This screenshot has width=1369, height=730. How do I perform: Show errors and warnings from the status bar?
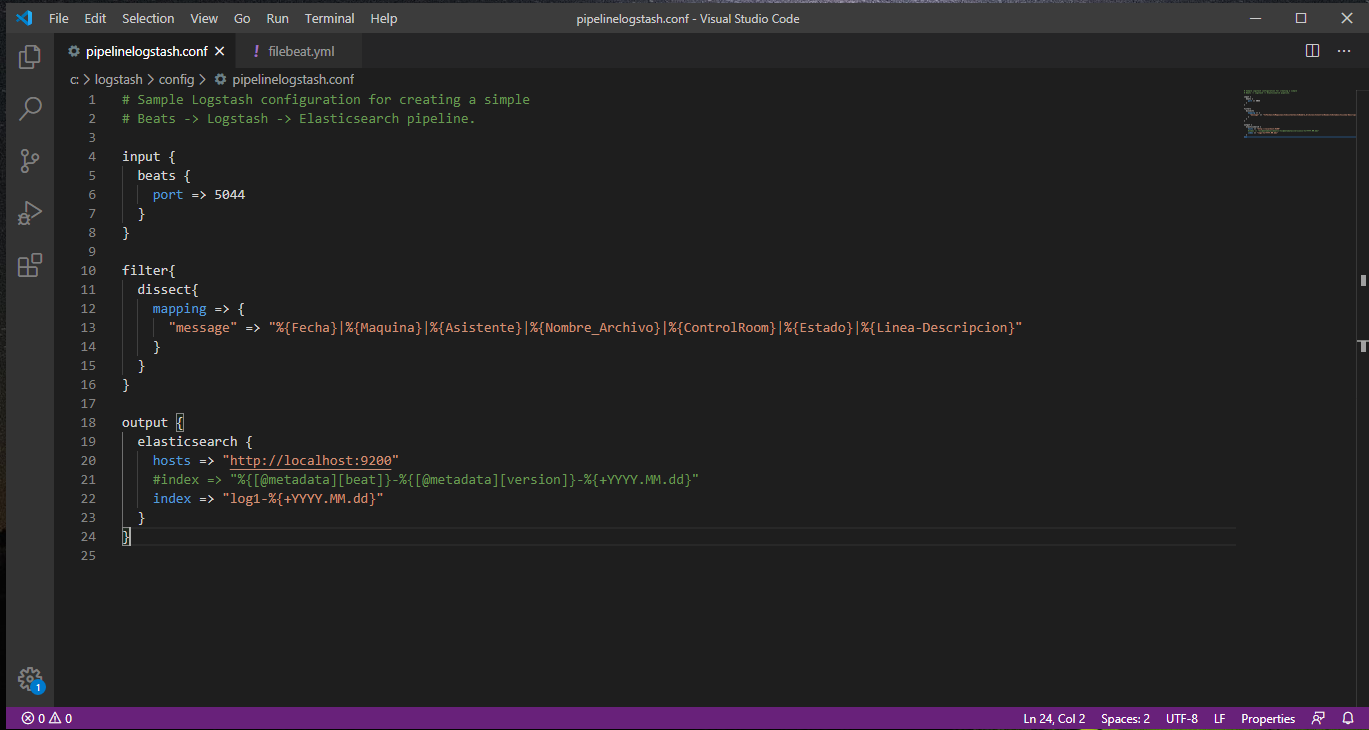(47, 718)
